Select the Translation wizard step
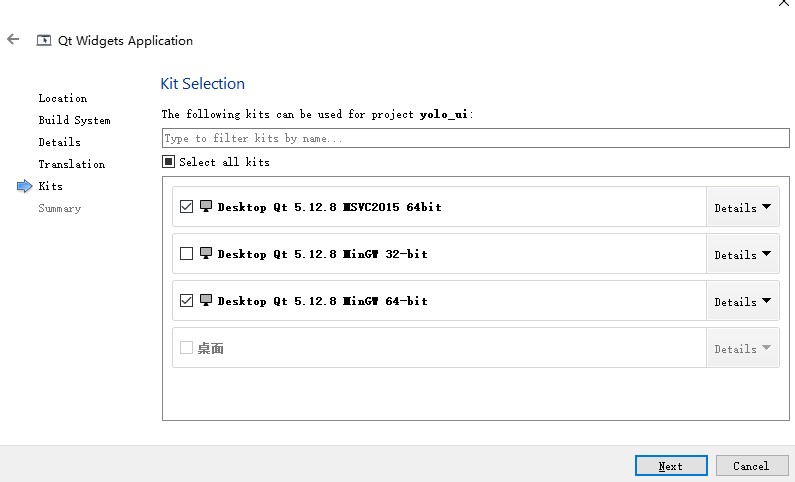 point(71,164)
